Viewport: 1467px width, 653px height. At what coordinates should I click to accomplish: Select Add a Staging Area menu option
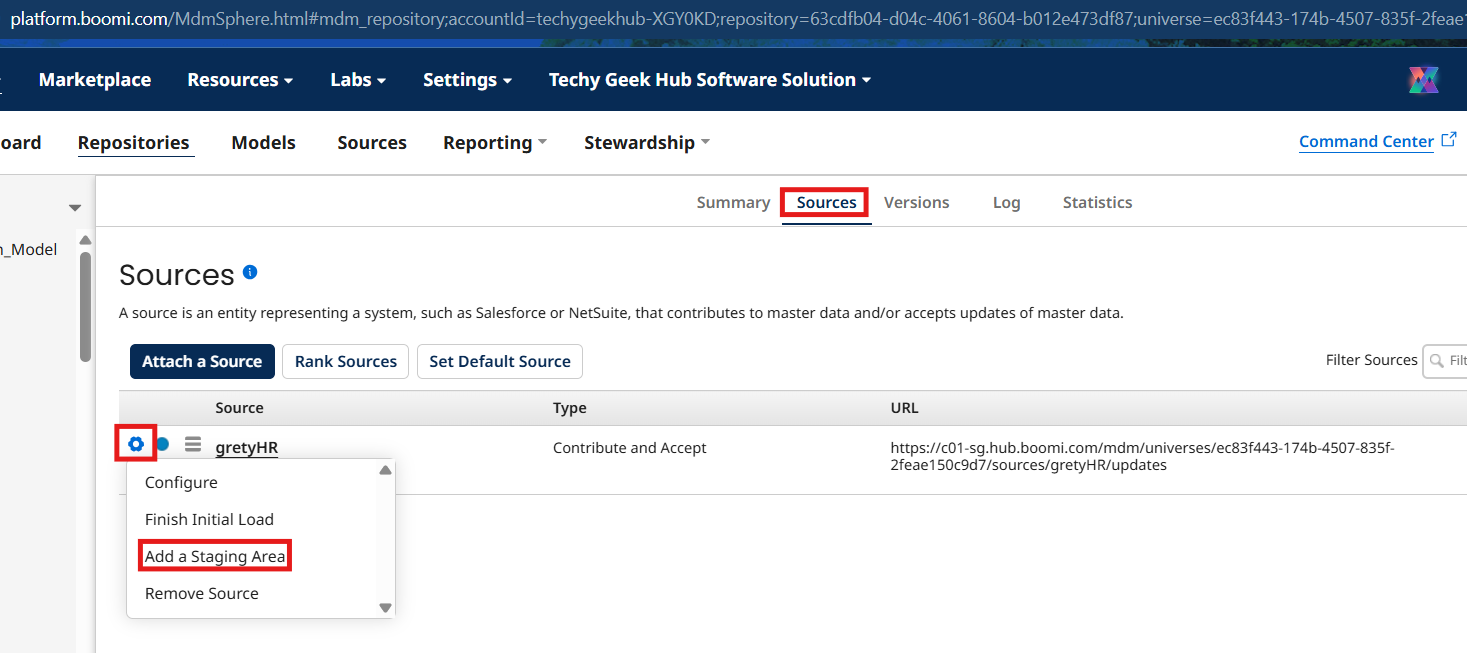click(215, 556)
